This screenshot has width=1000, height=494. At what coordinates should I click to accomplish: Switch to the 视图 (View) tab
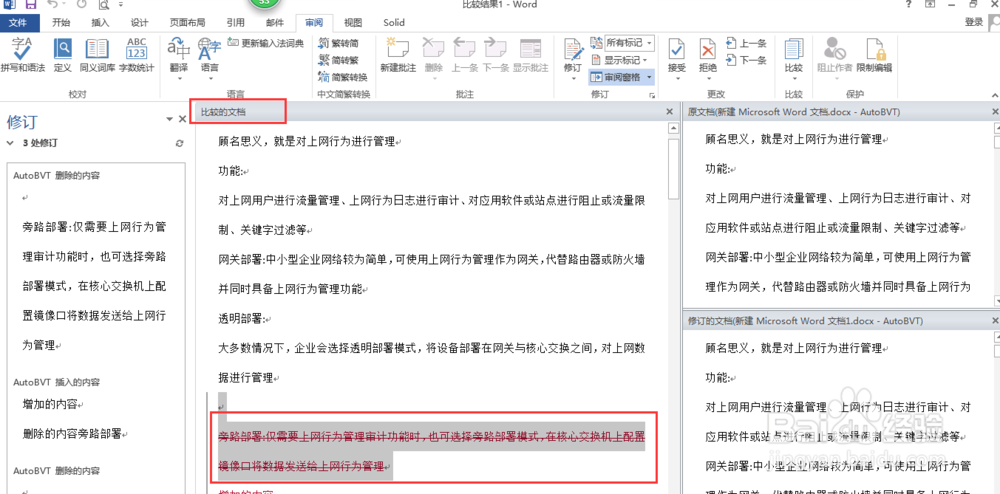[x=353, y=22]
